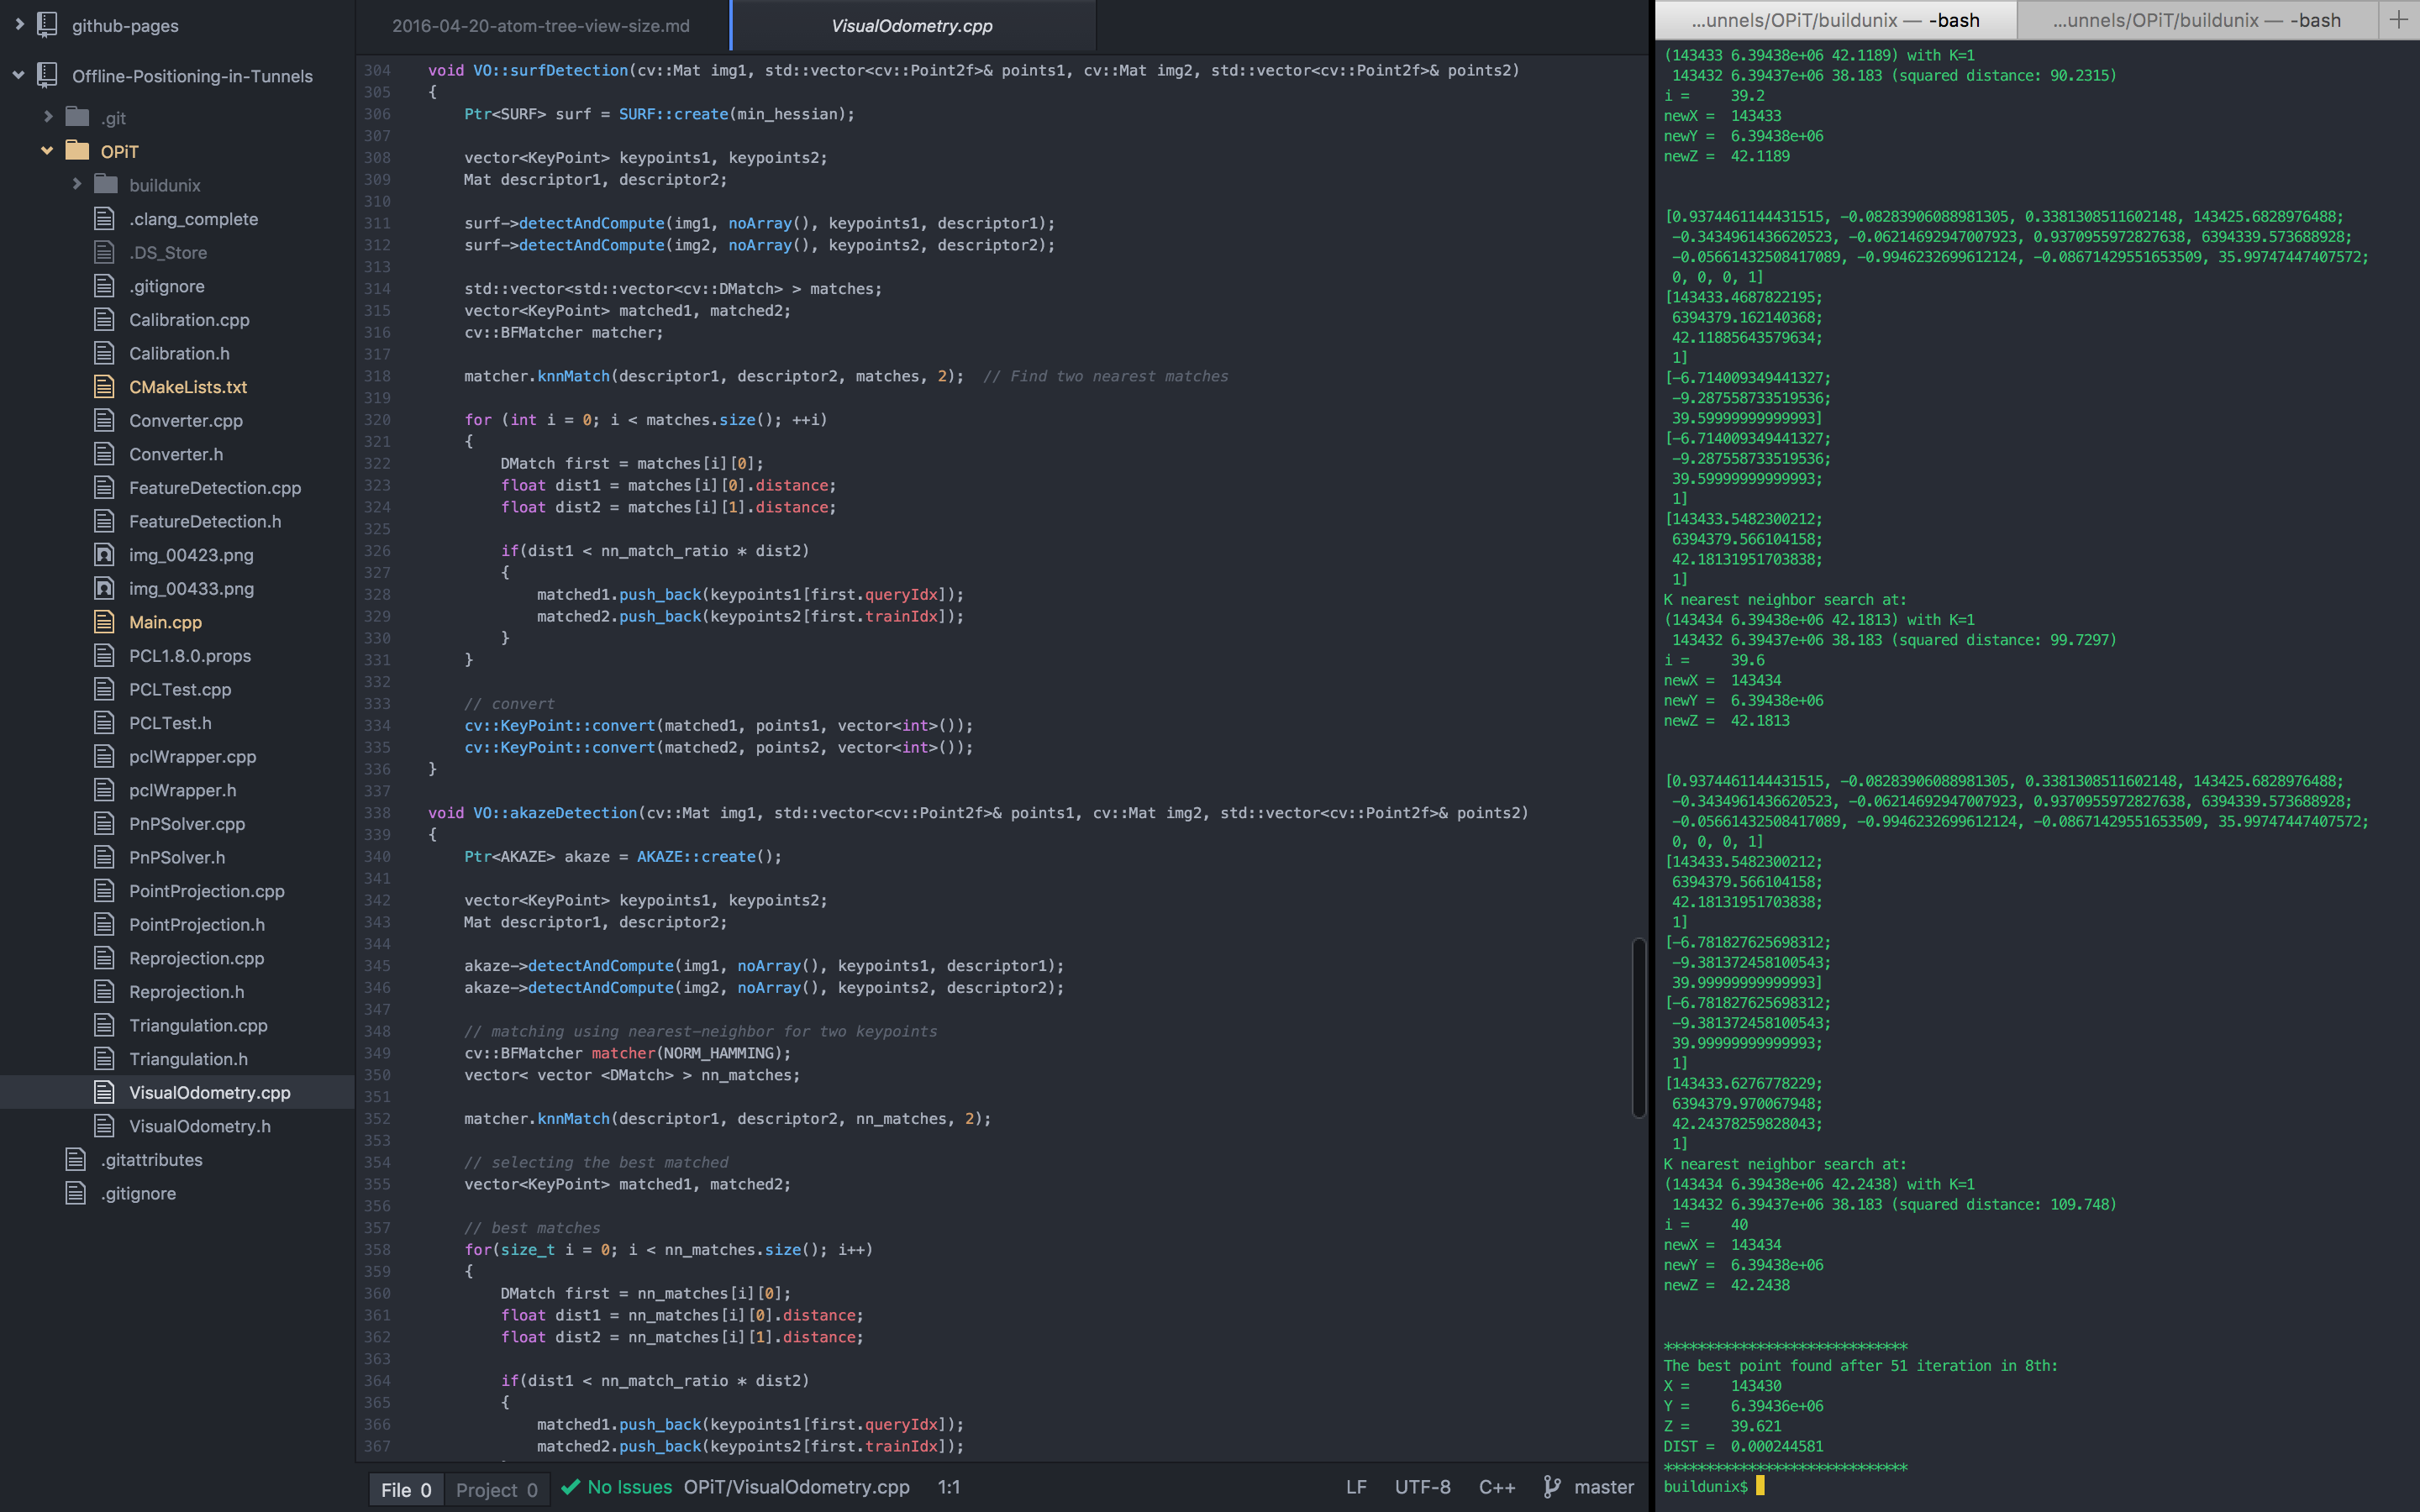Click the C++ grammar selector
Screen dimensions: 2420x1512
click(x=1497, y=1487)
